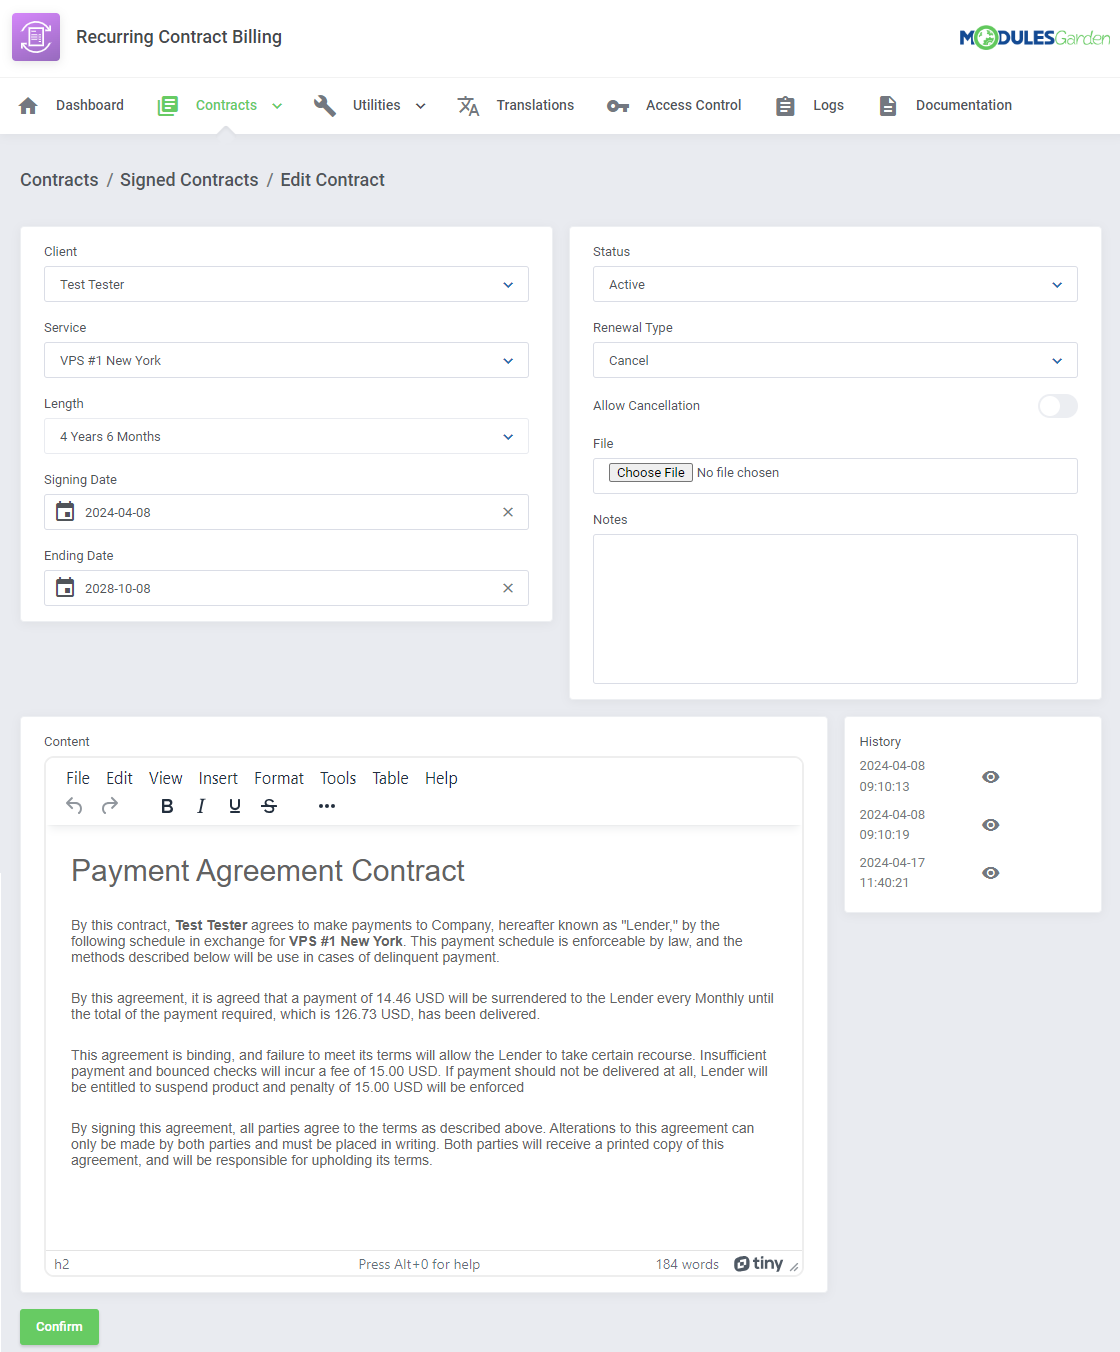Expand the Utilities menu chevron

point(421,106)
